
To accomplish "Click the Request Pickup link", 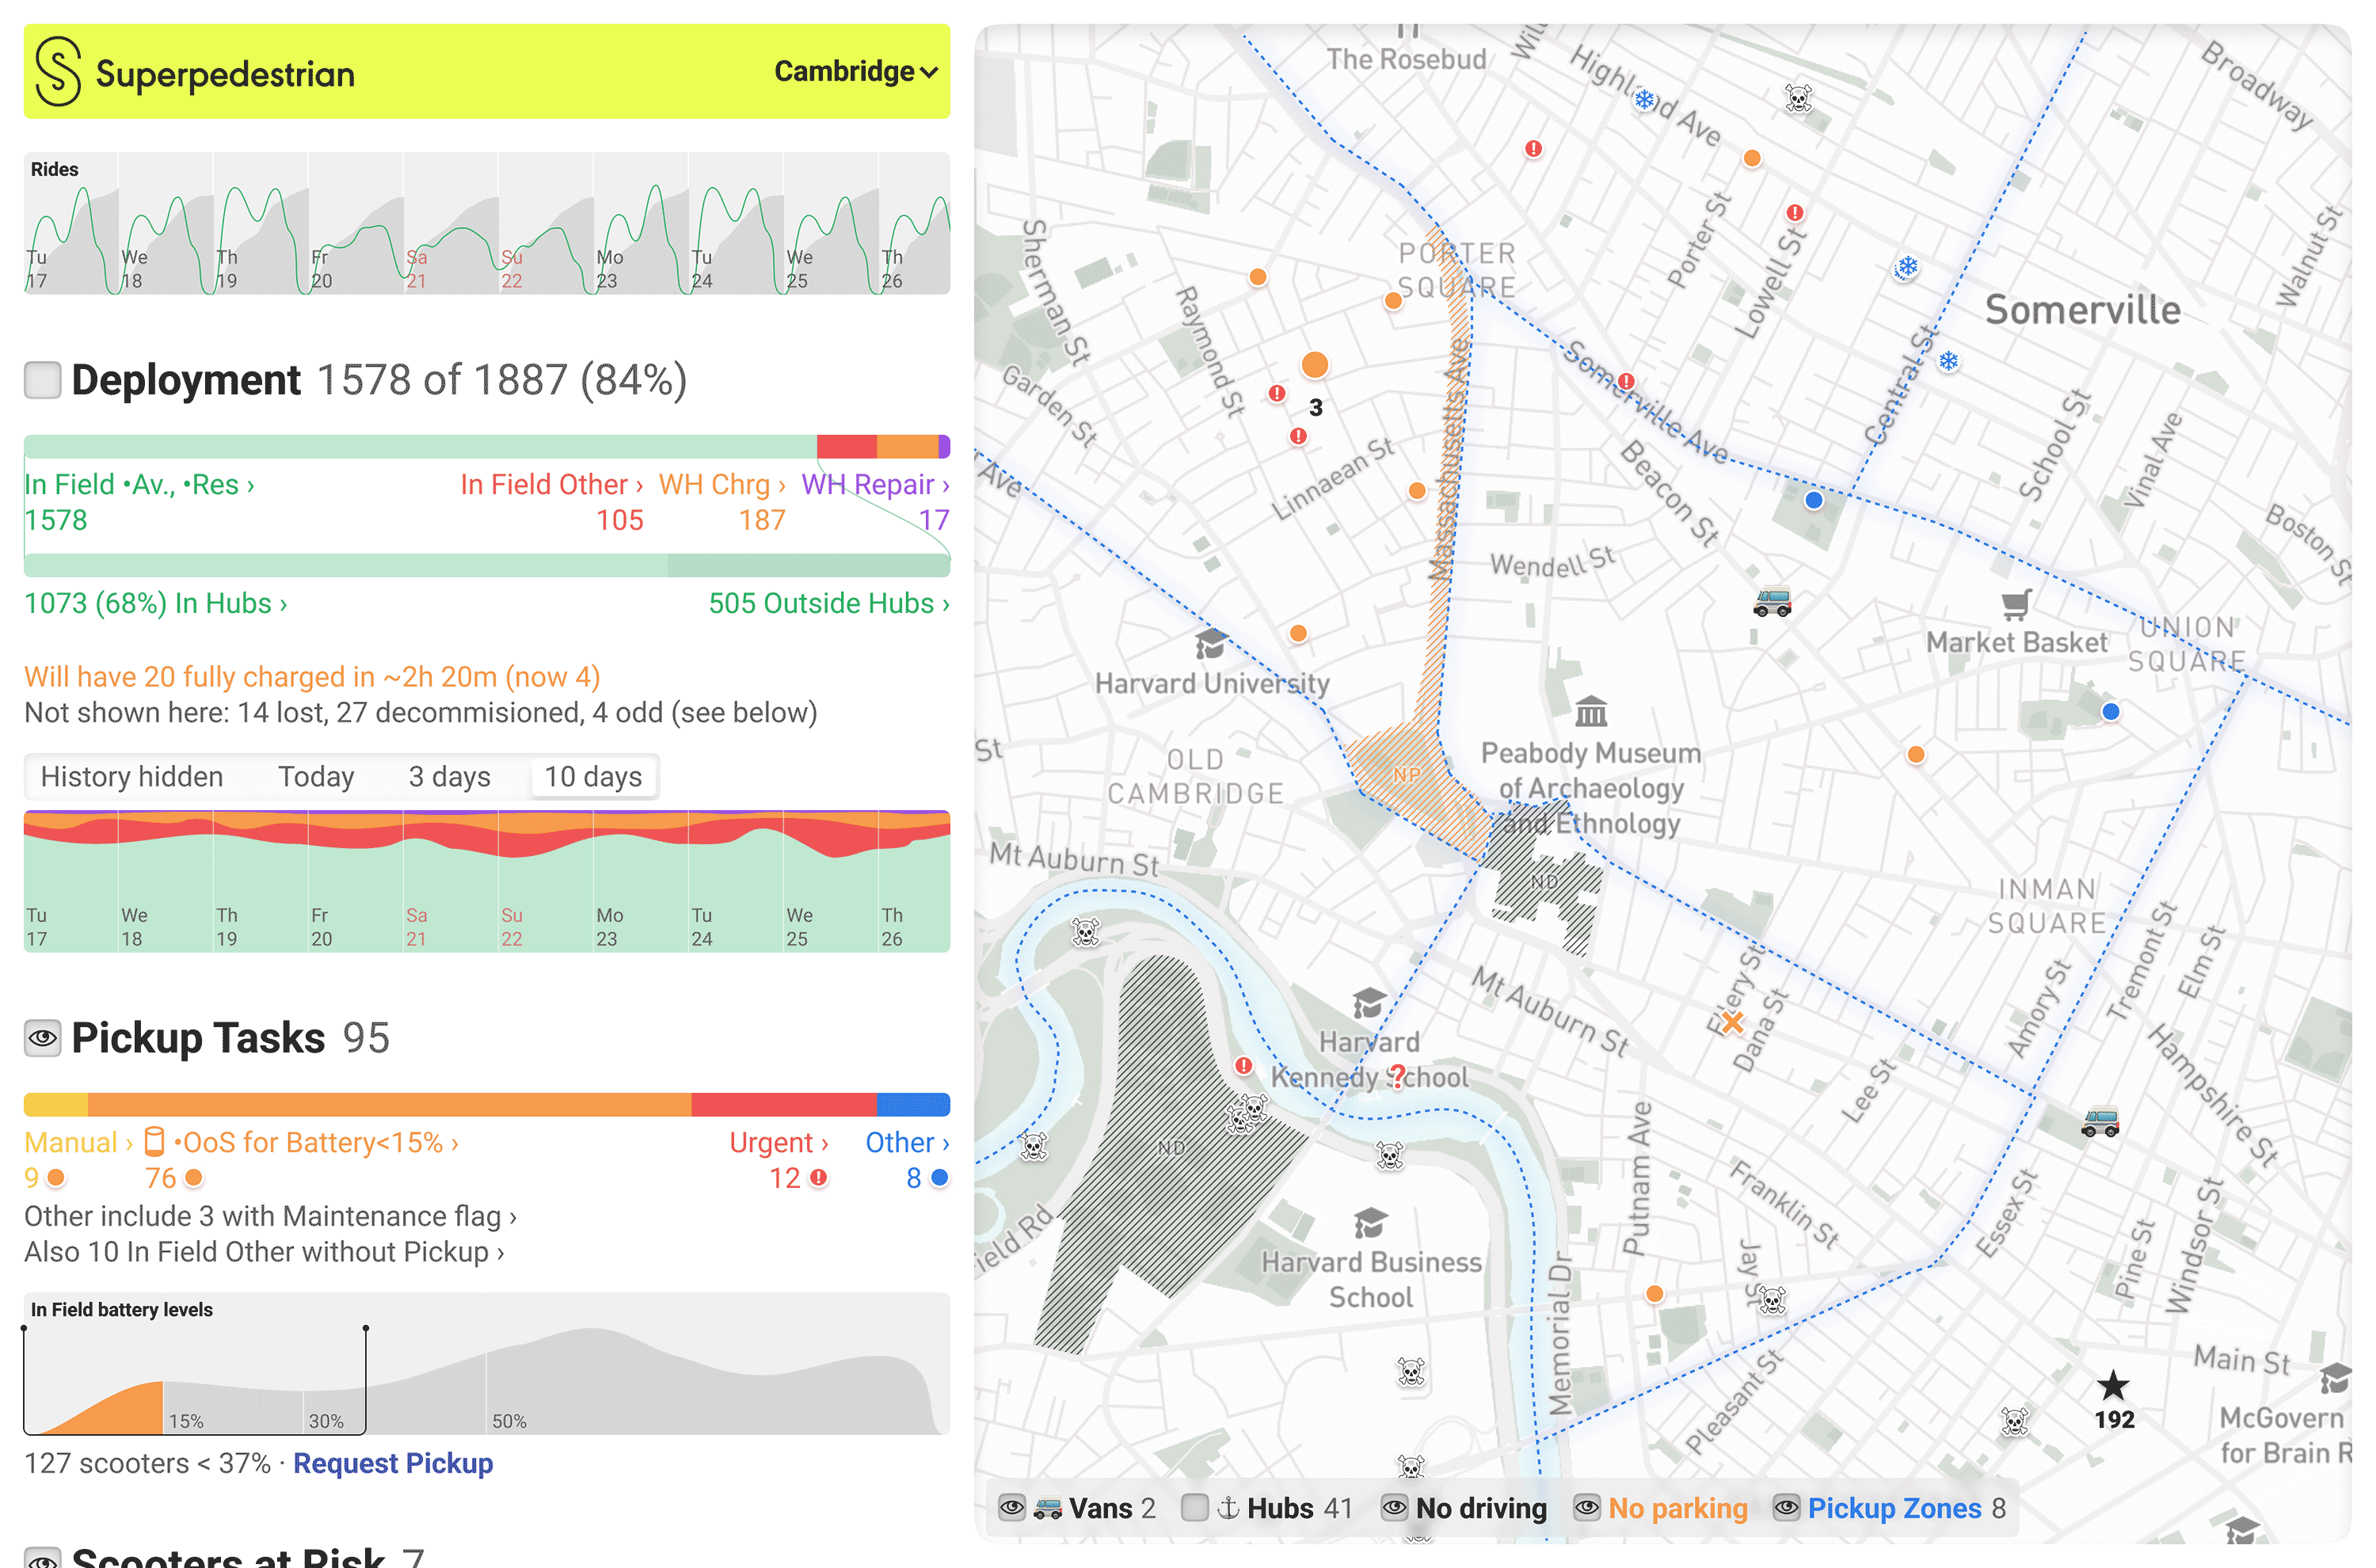I will click(393, 1463).
